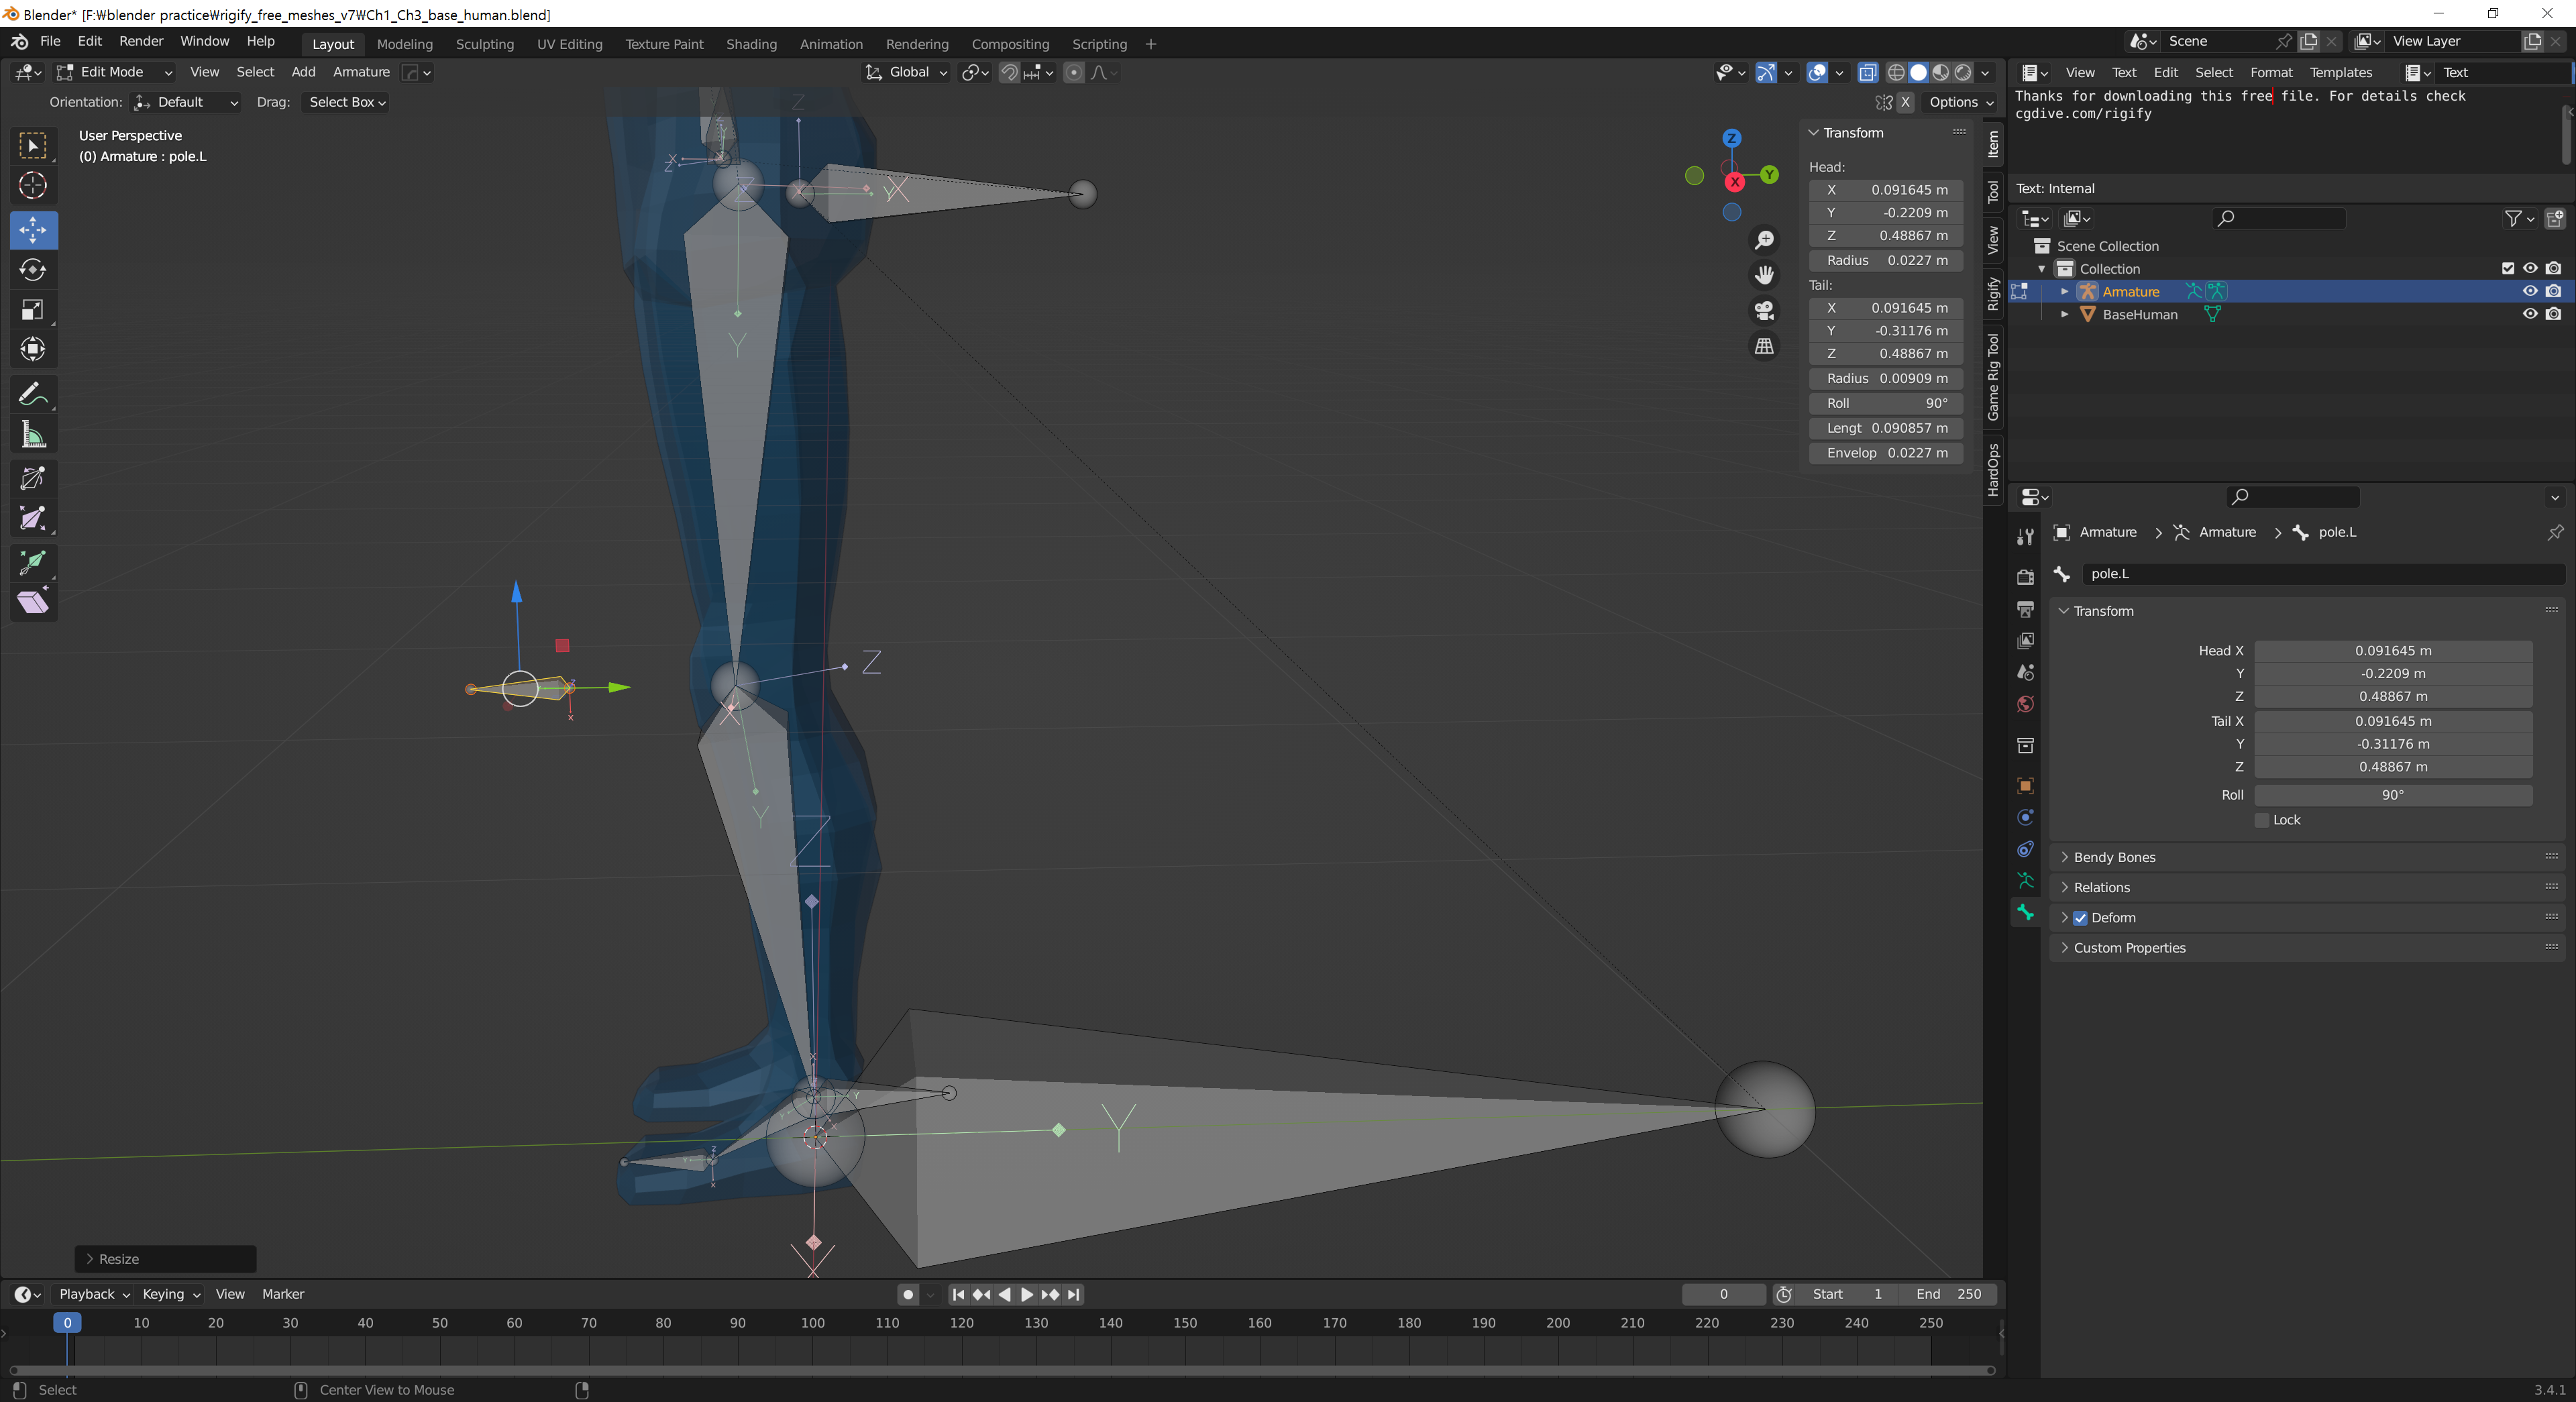Activate the Measure tool
Viewport: 2576px width, 1402px height.
point(33,435)
